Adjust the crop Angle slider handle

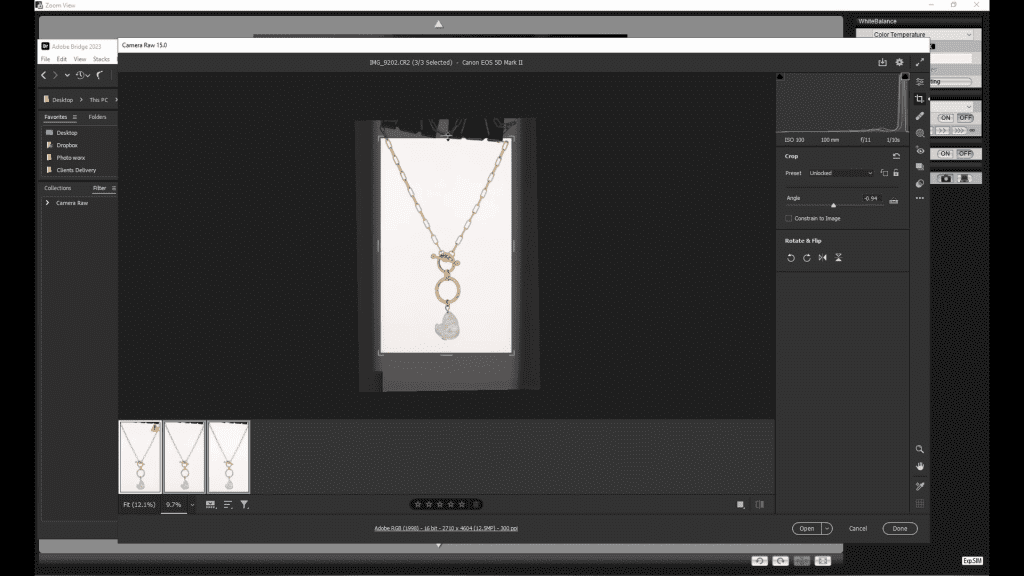(833, 205)
